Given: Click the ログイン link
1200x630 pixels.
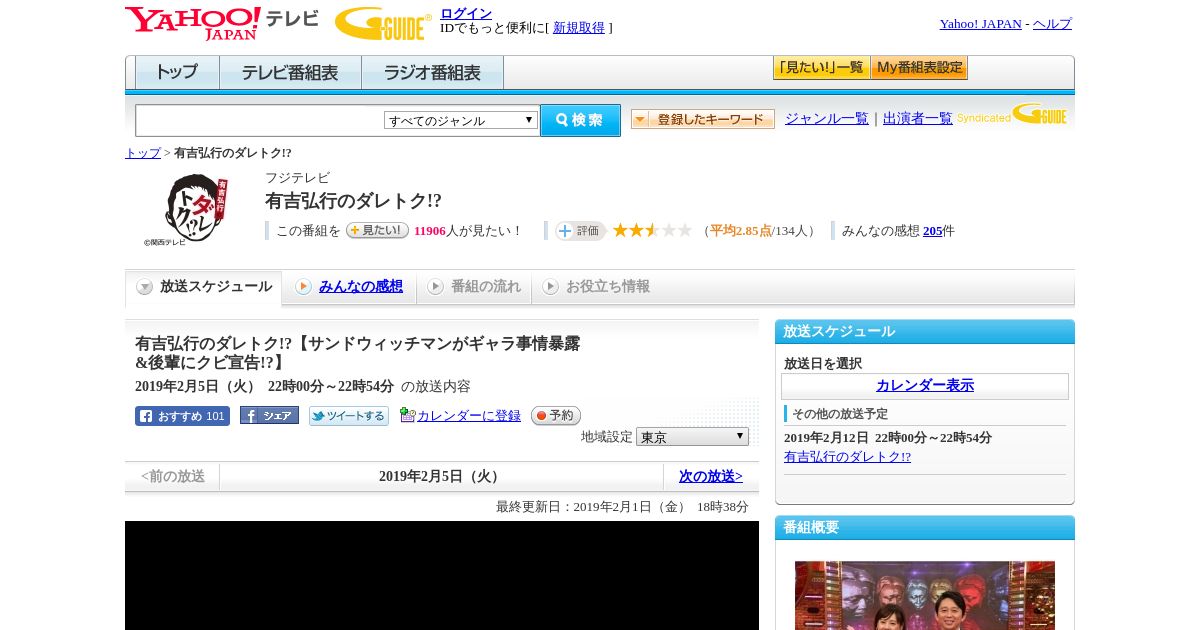Looking at the screenshot, I should tap(466, 13).
